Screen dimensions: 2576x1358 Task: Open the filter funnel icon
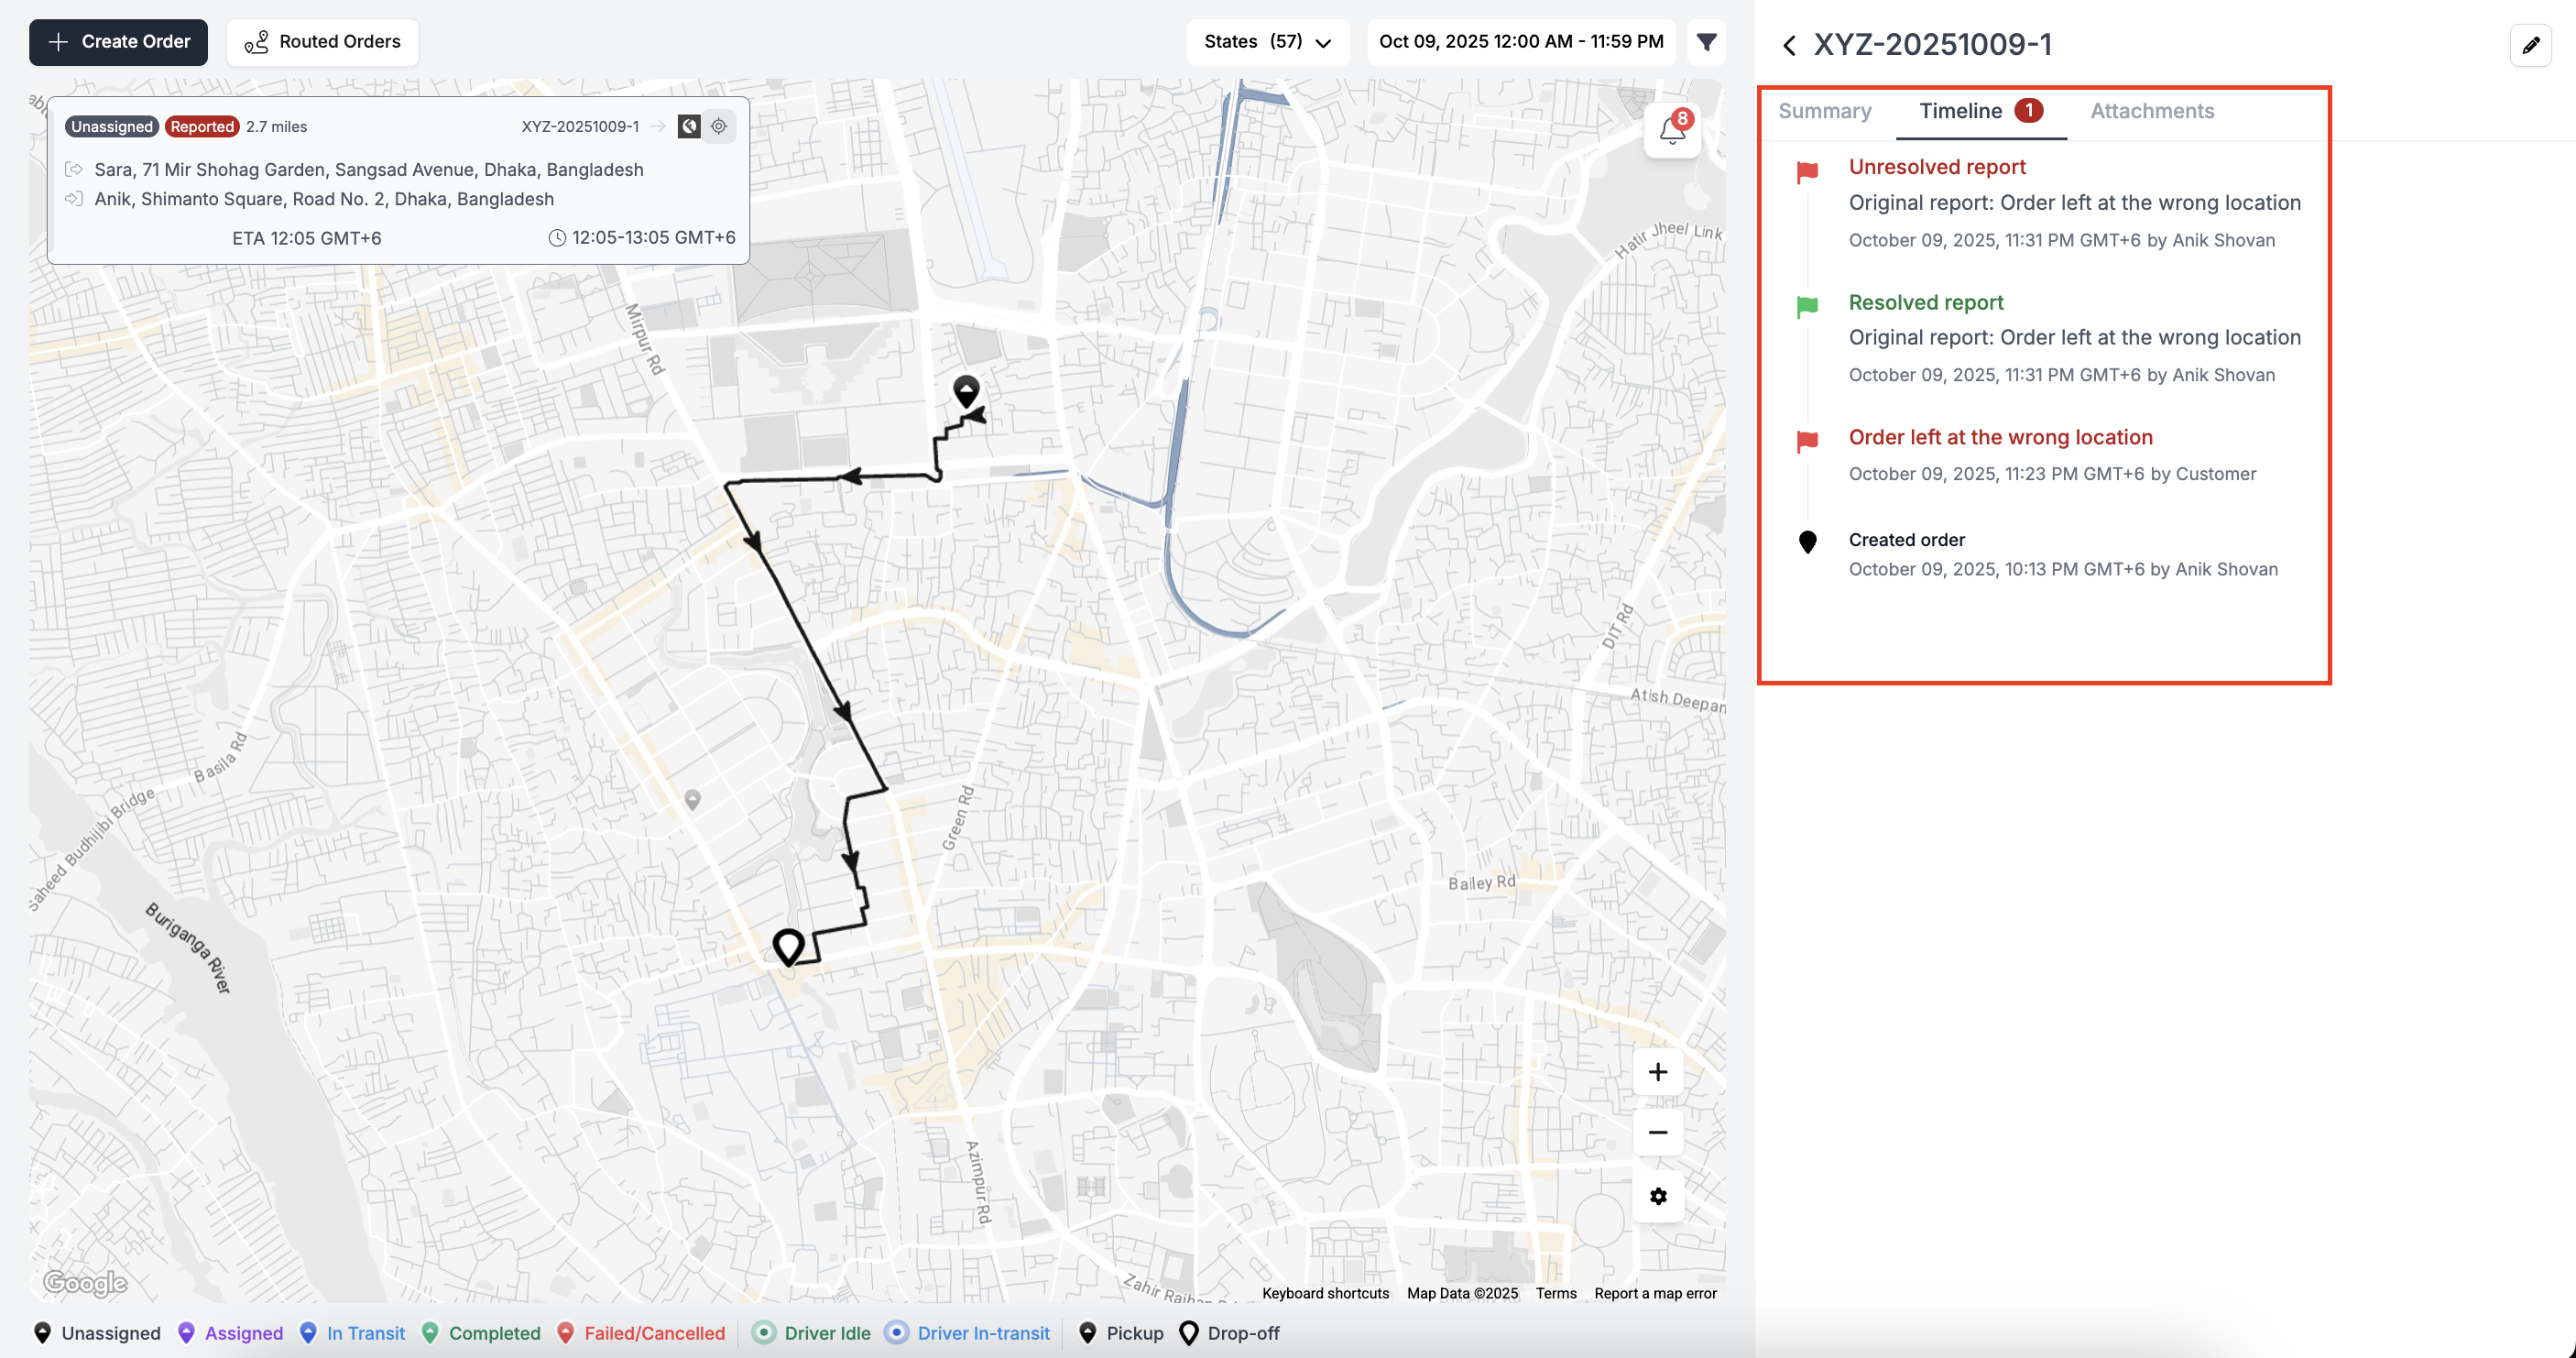click(x=1706, y=42)
